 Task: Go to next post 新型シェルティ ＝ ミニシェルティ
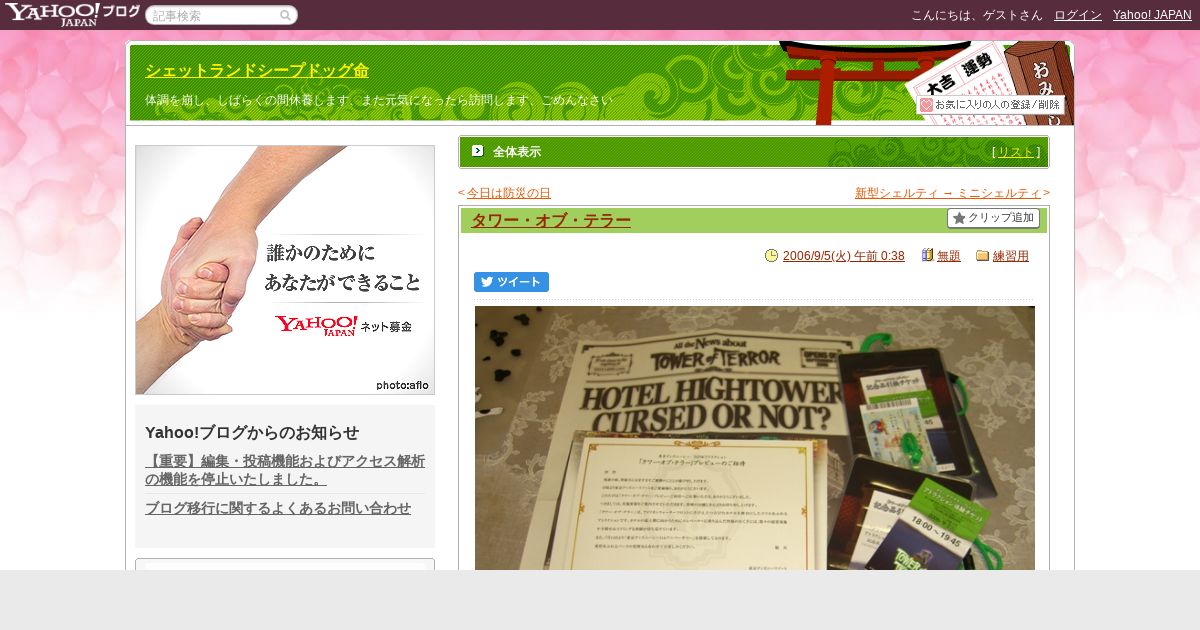[x=948, y=193]
